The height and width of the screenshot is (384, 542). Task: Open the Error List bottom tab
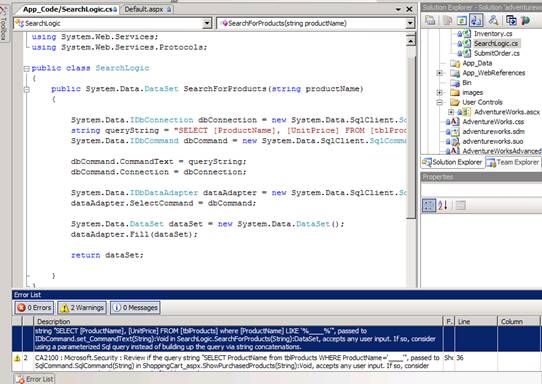(35, 379)
